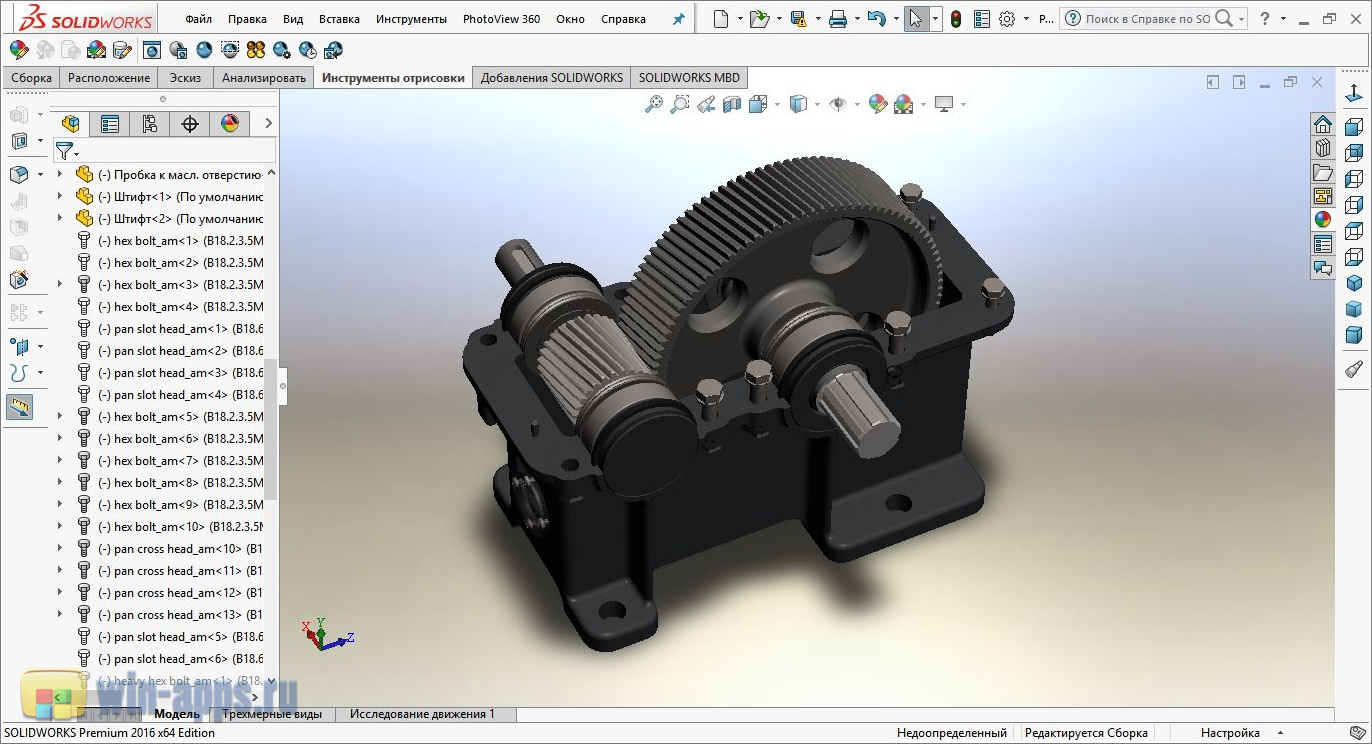Click into the help search field
The width and height of the screenshot is (1372, 744).
point(1147,19)
